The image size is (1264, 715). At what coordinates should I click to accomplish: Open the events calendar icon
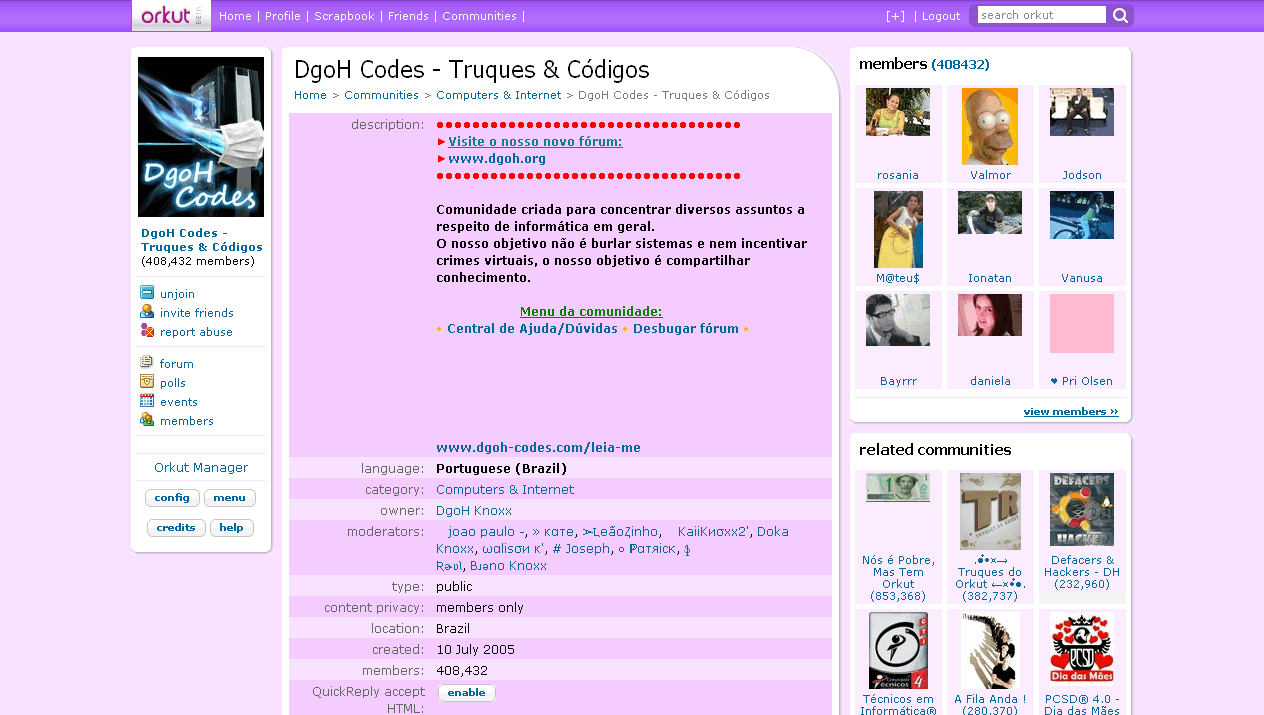point(147,401)
